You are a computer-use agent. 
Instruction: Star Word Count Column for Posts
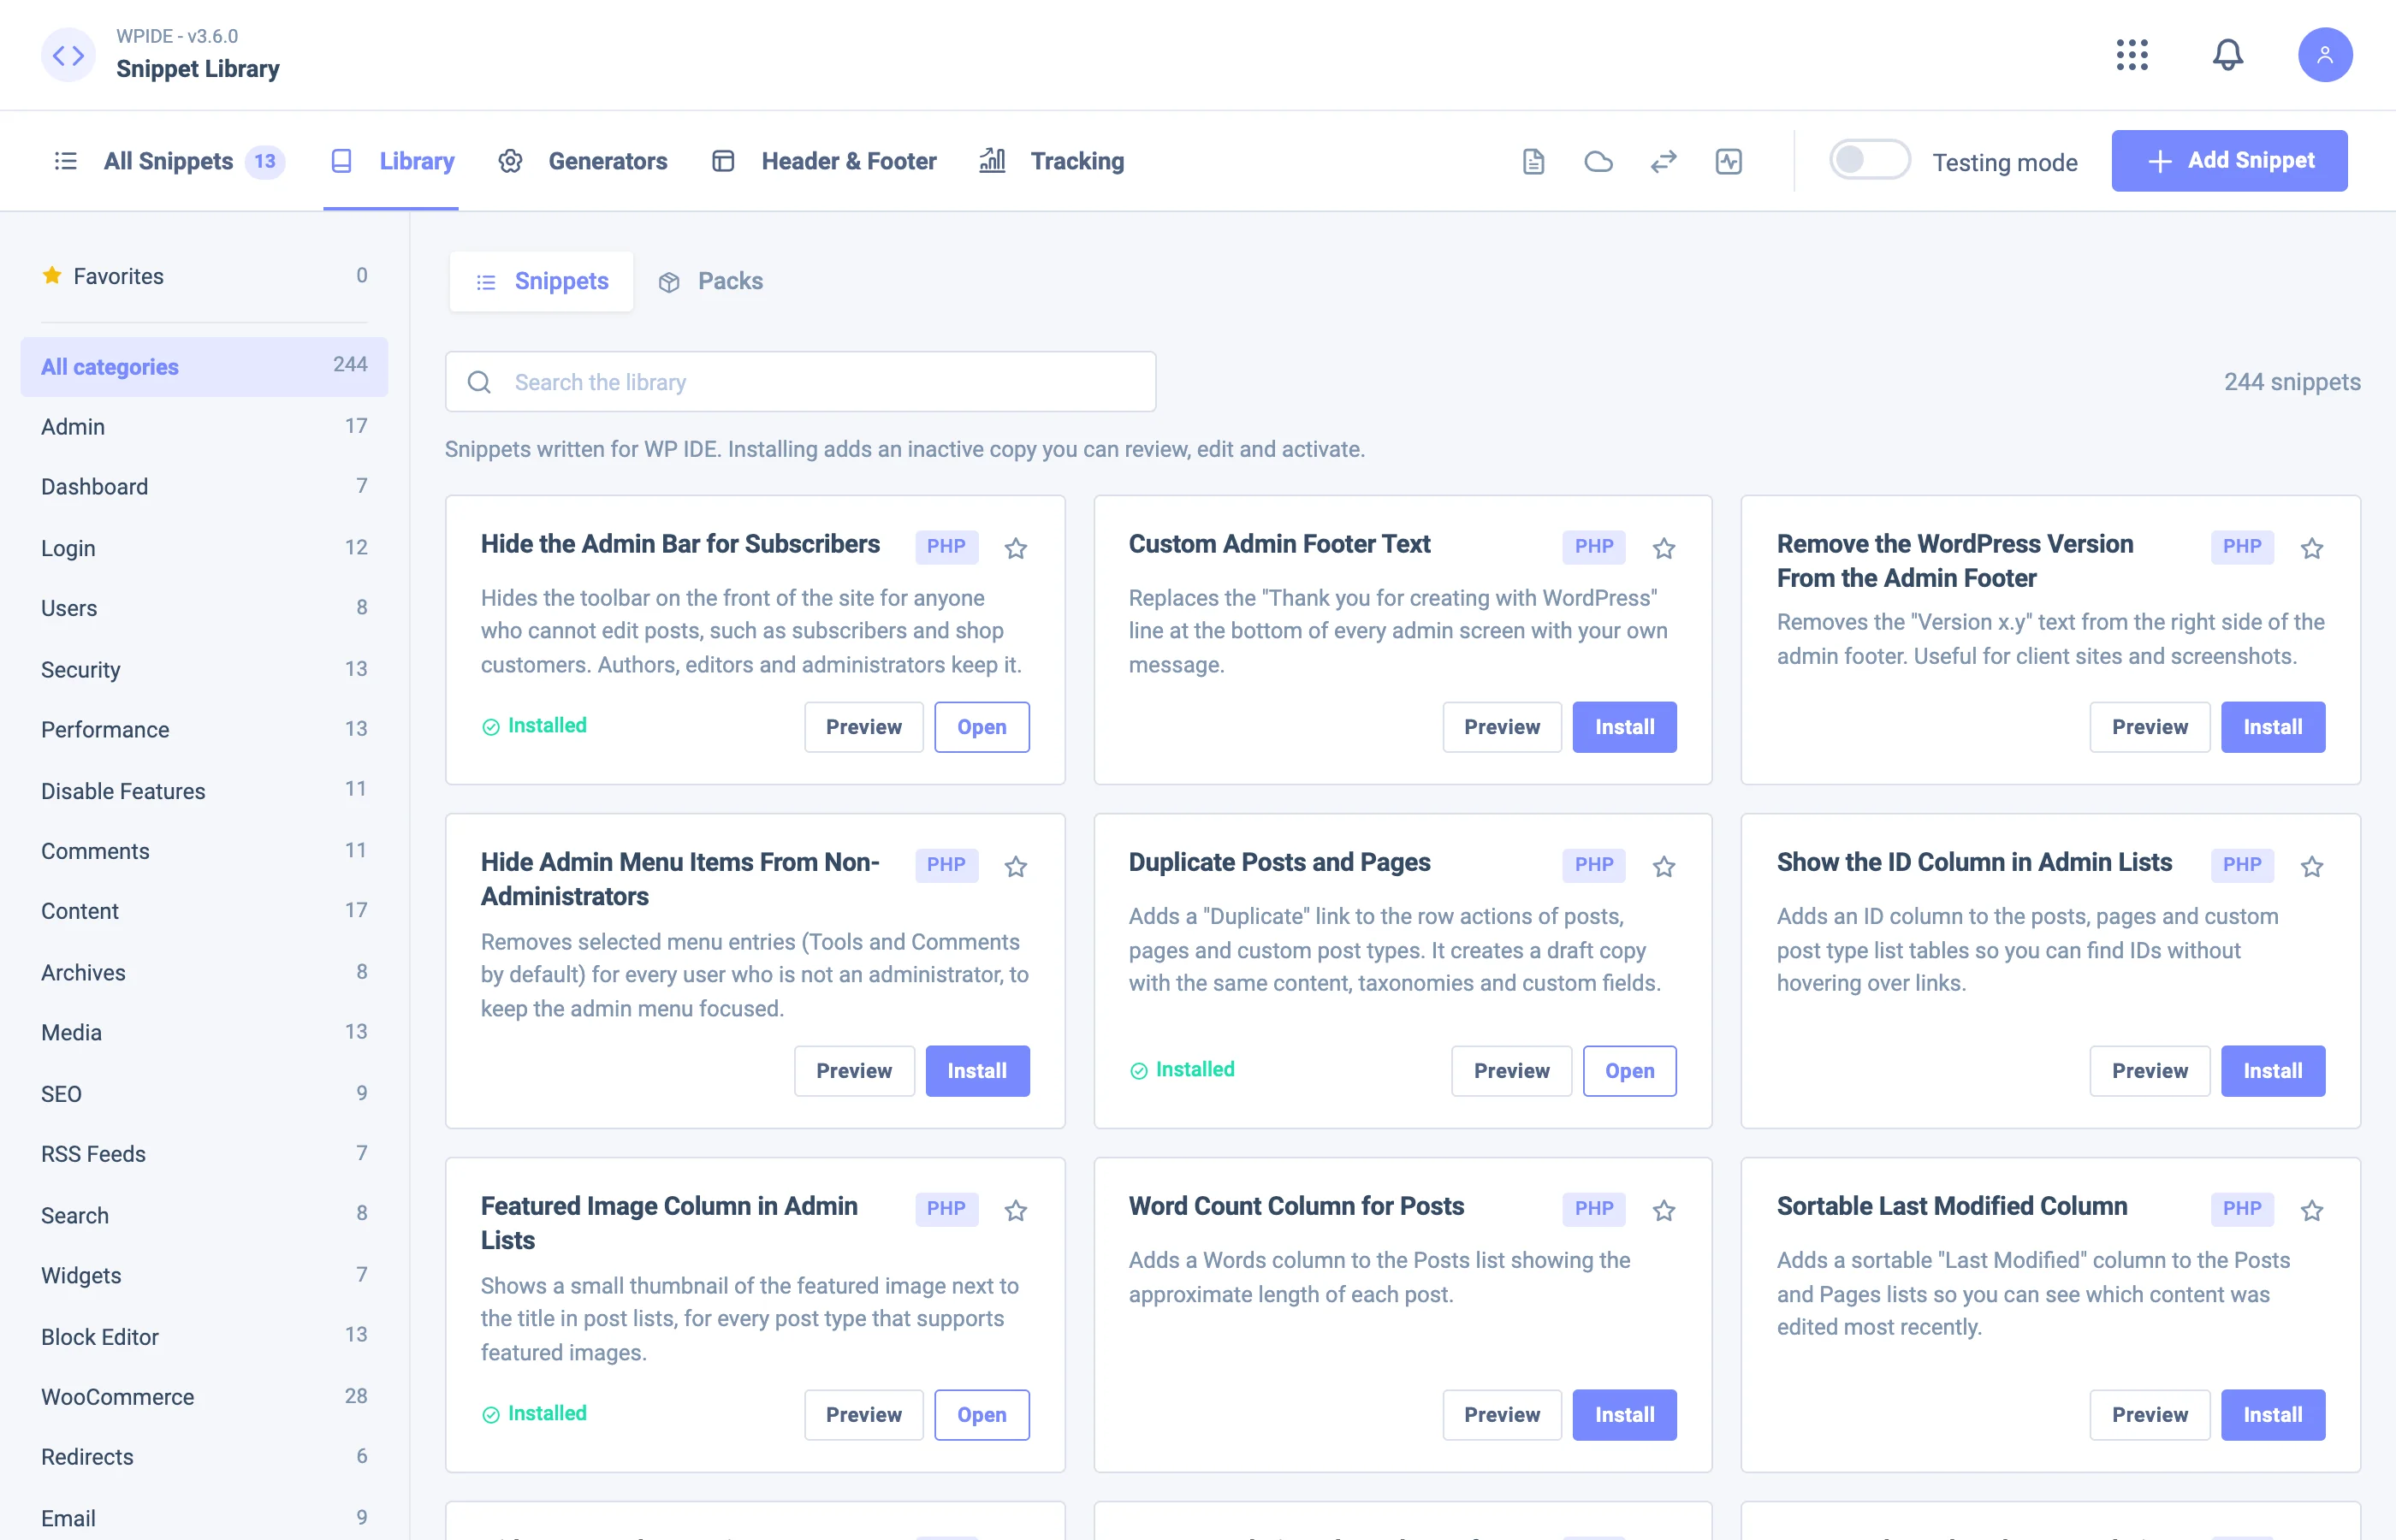(x=1663, y=1210)
